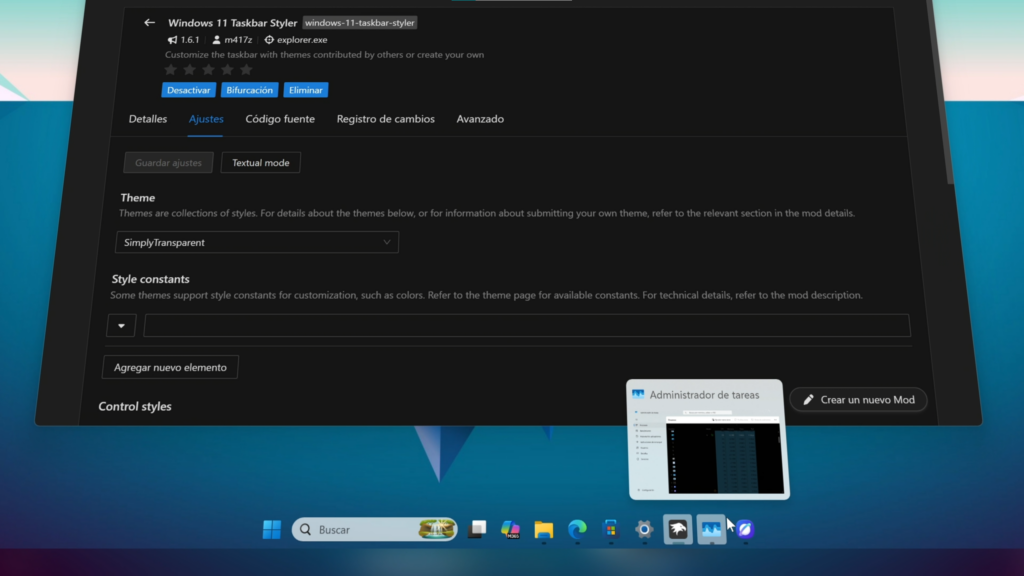This screenshot has height=576, width=1024.
Task: Click the version 1.6.1 label
Action: (x=190, y=40)
